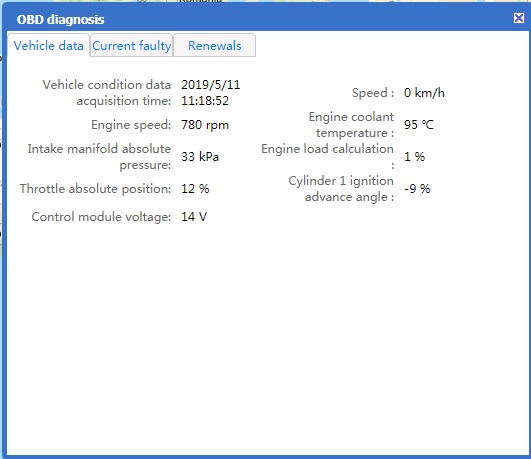531x459 pixels.
Task: Switch to the Current faulty tab
Action: 131,45
